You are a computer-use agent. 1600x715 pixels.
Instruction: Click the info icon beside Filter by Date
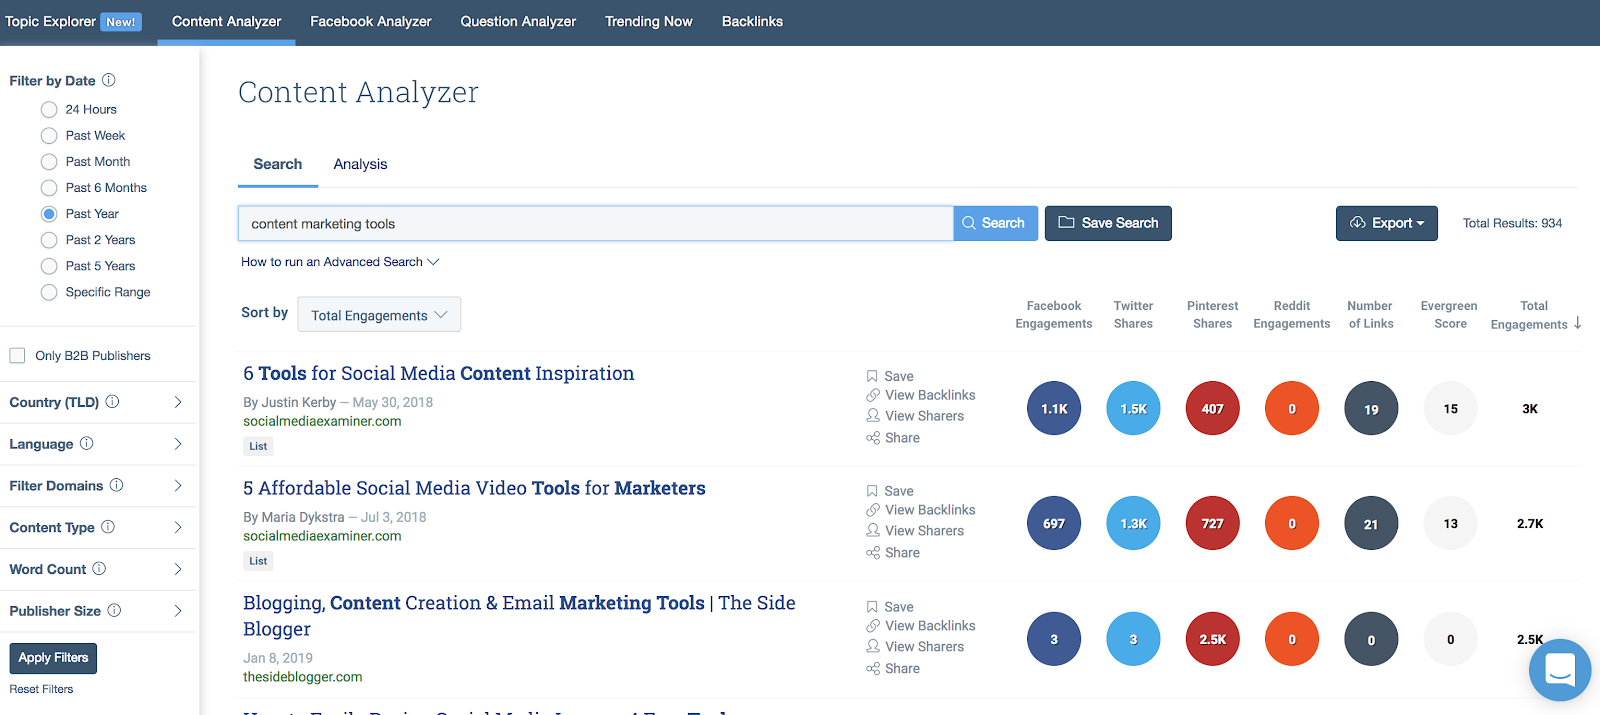(x=109, y=80)
